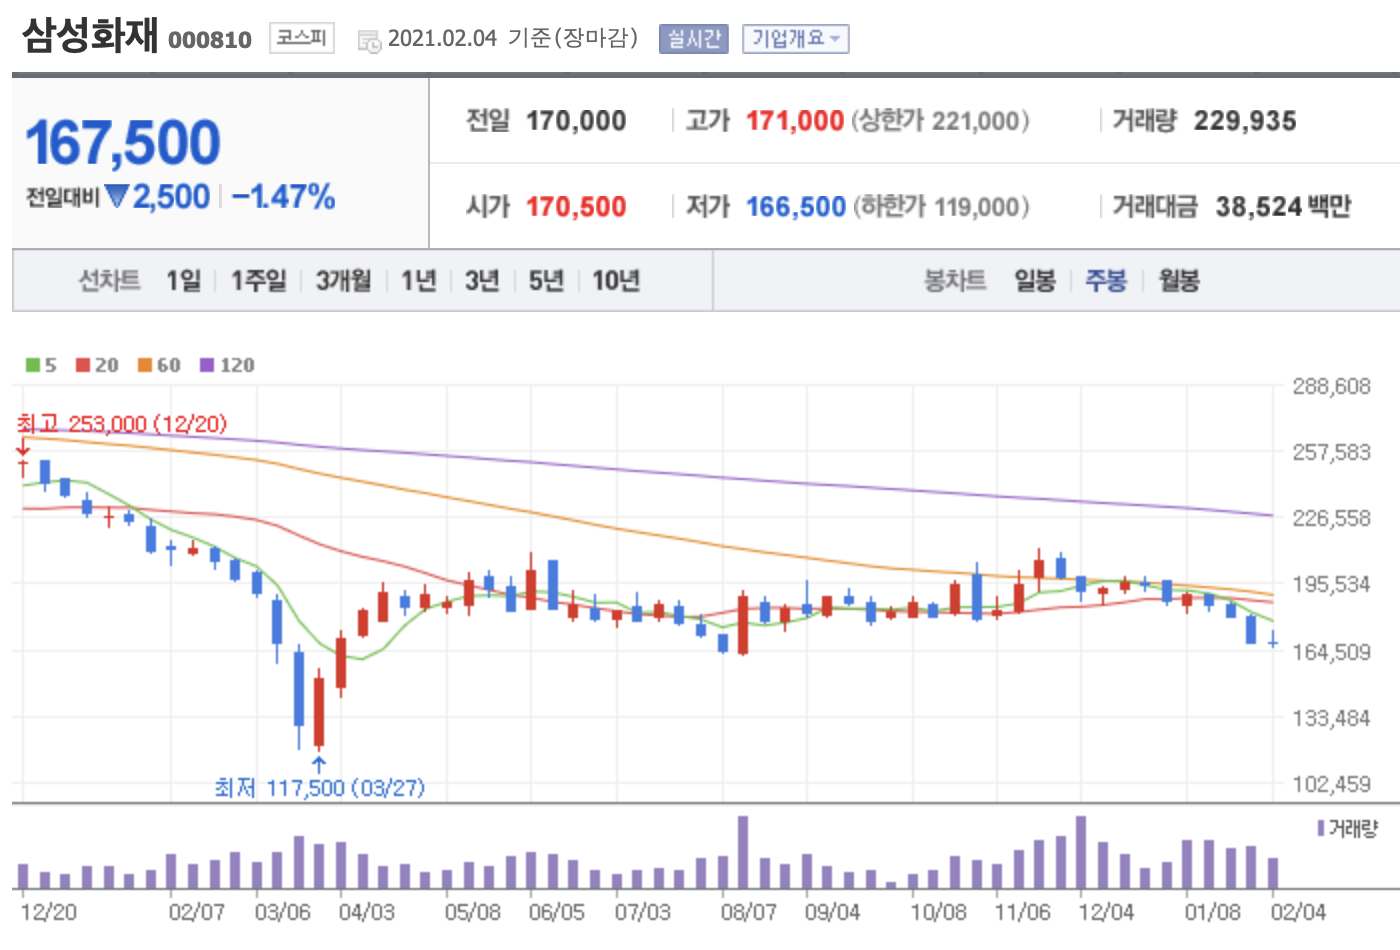The width and height of the screenshot is (1400, 950).
Task: Click the 164,509 price axis label
Action: click(1331, 652)
